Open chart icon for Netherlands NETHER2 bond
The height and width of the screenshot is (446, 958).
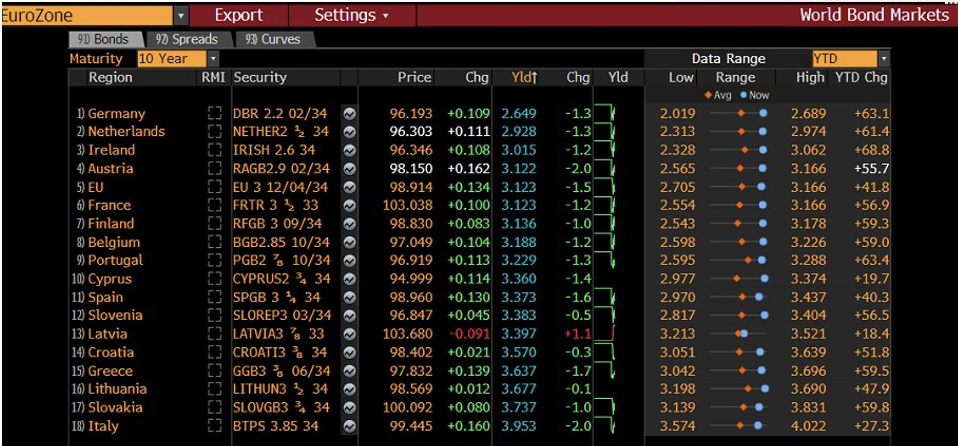349,132
